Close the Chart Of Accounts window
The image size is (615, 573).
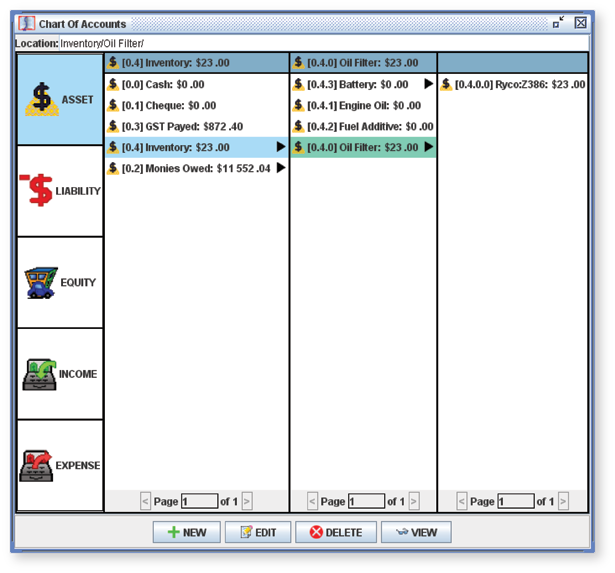[580, 23]
